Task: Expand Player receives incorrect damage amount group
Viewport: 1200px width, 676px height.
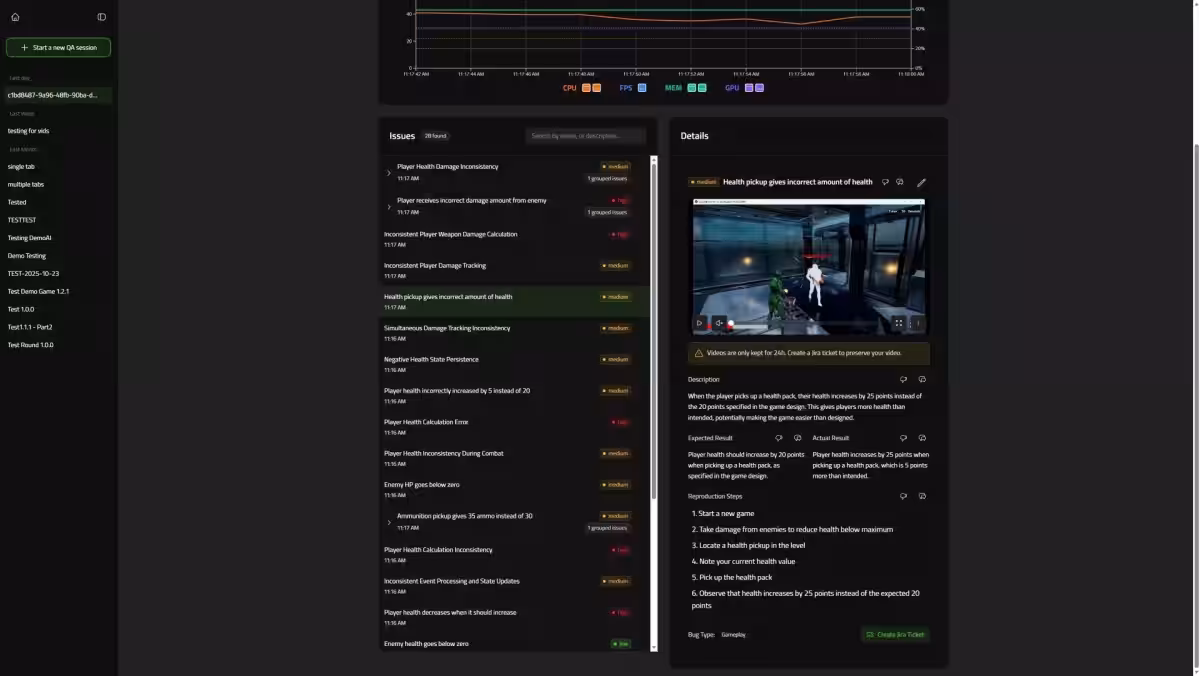Action: pyautogui.click(x=389, y=207)
